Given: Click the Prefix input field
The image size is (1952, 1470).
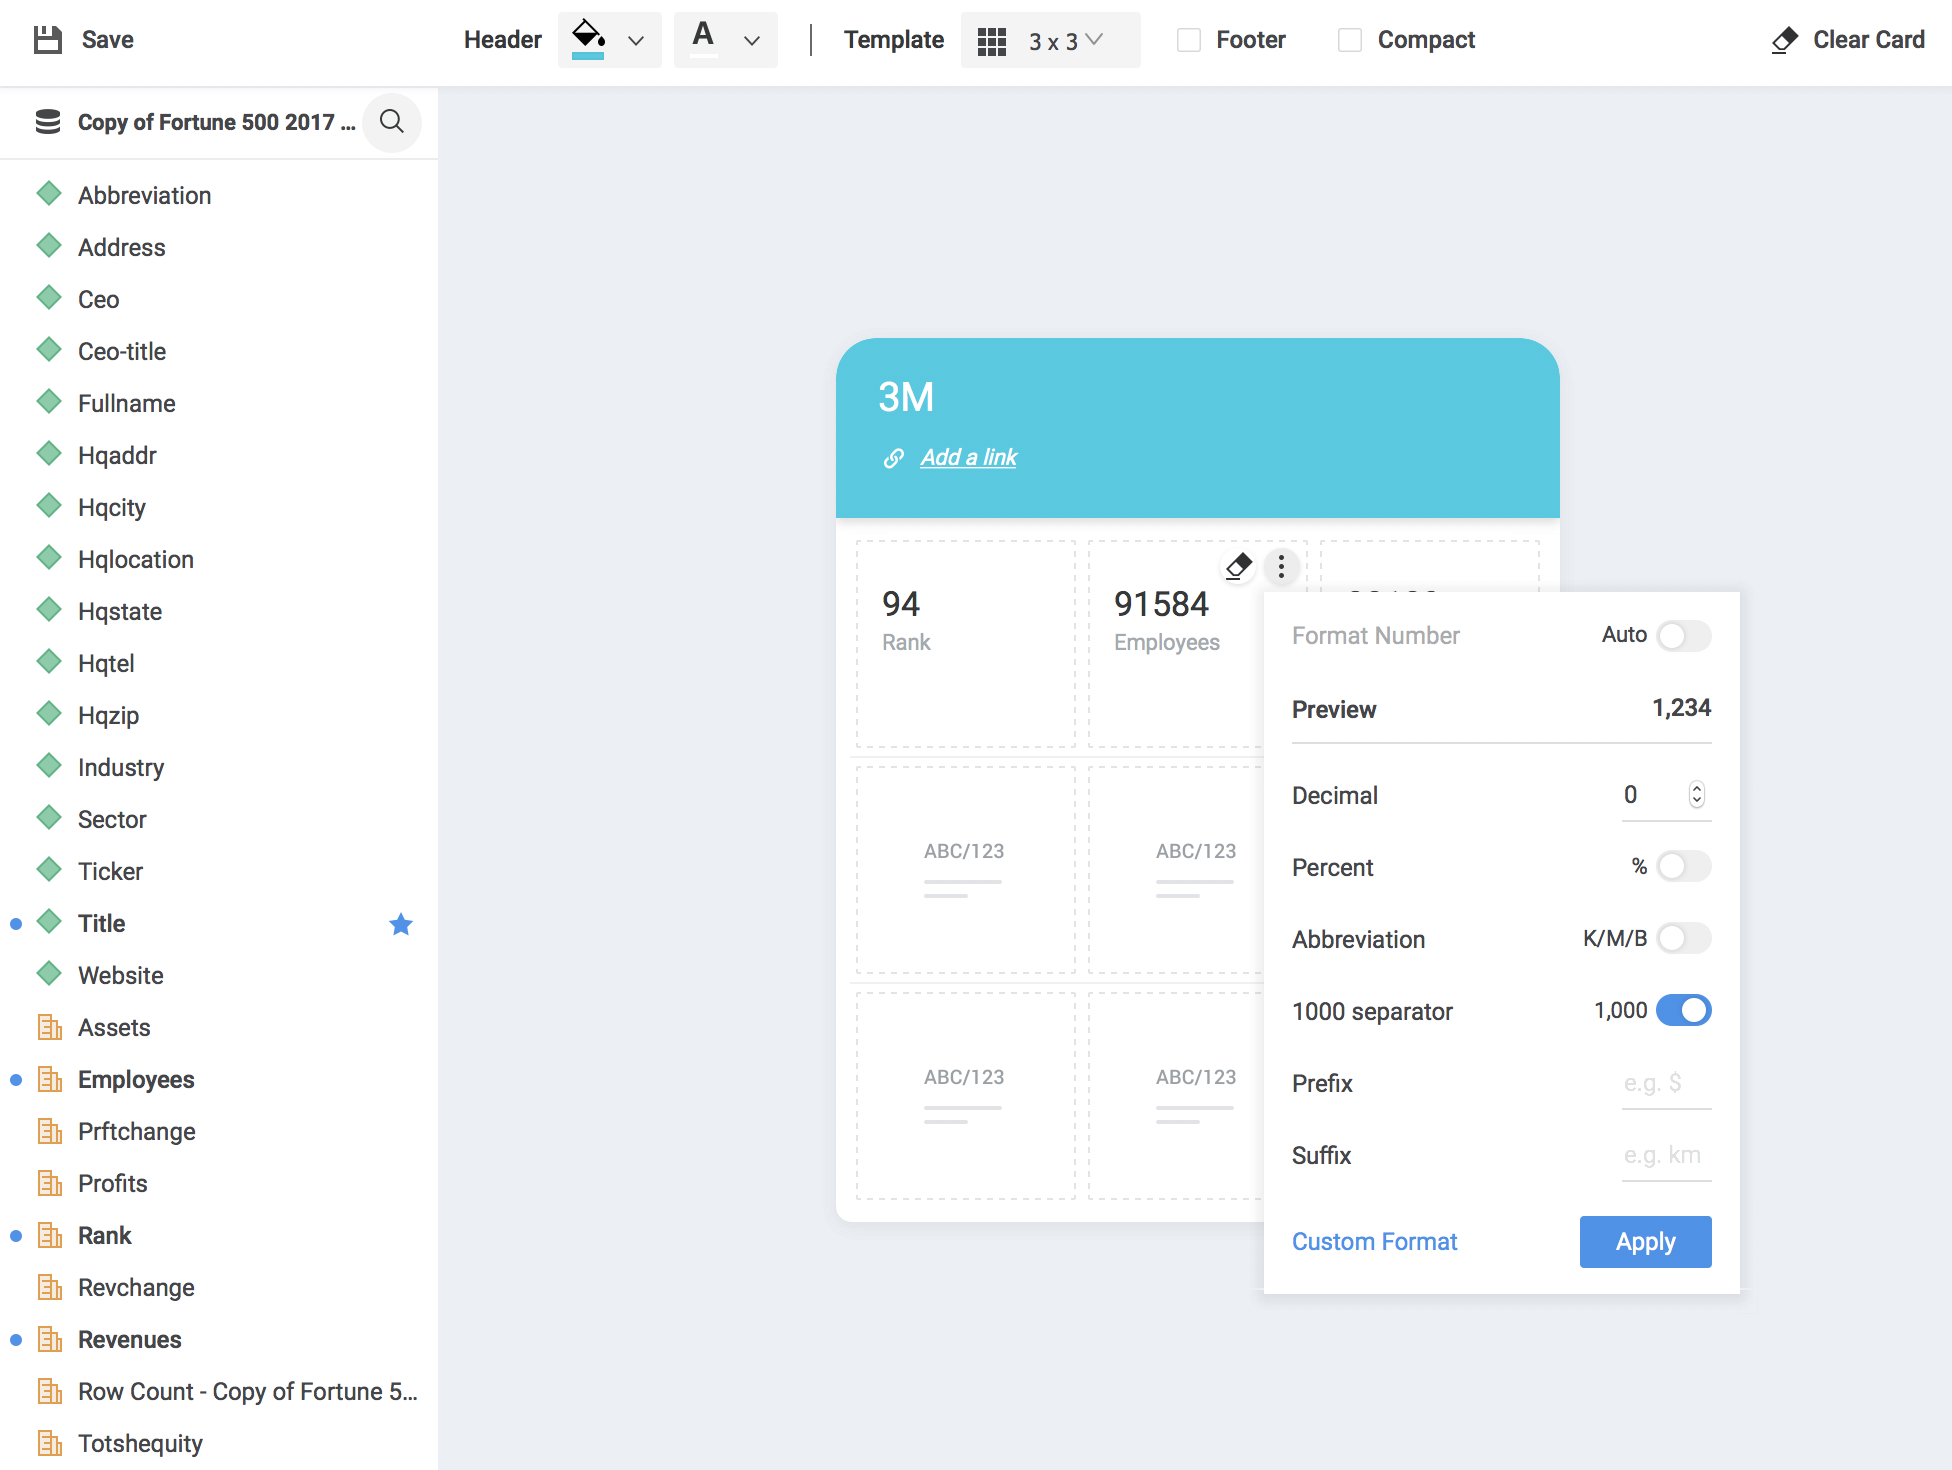Looking at the screenshot, I should [1665, 1083].
